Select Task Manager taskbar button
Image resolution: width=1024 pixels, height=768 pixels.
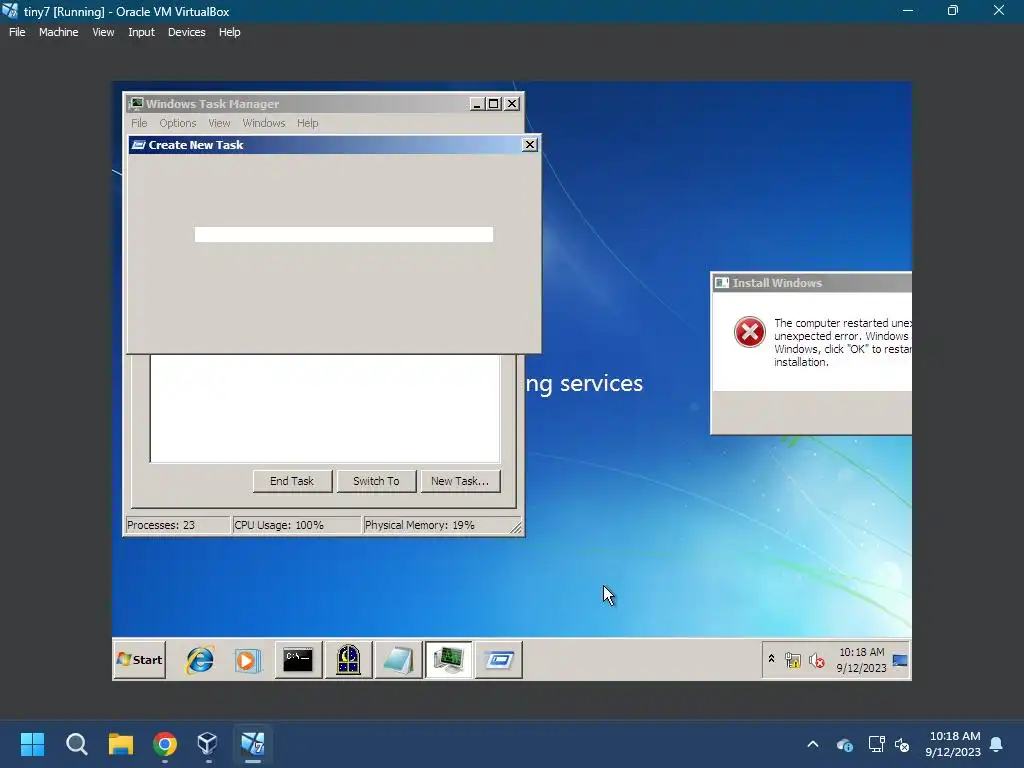449,660
